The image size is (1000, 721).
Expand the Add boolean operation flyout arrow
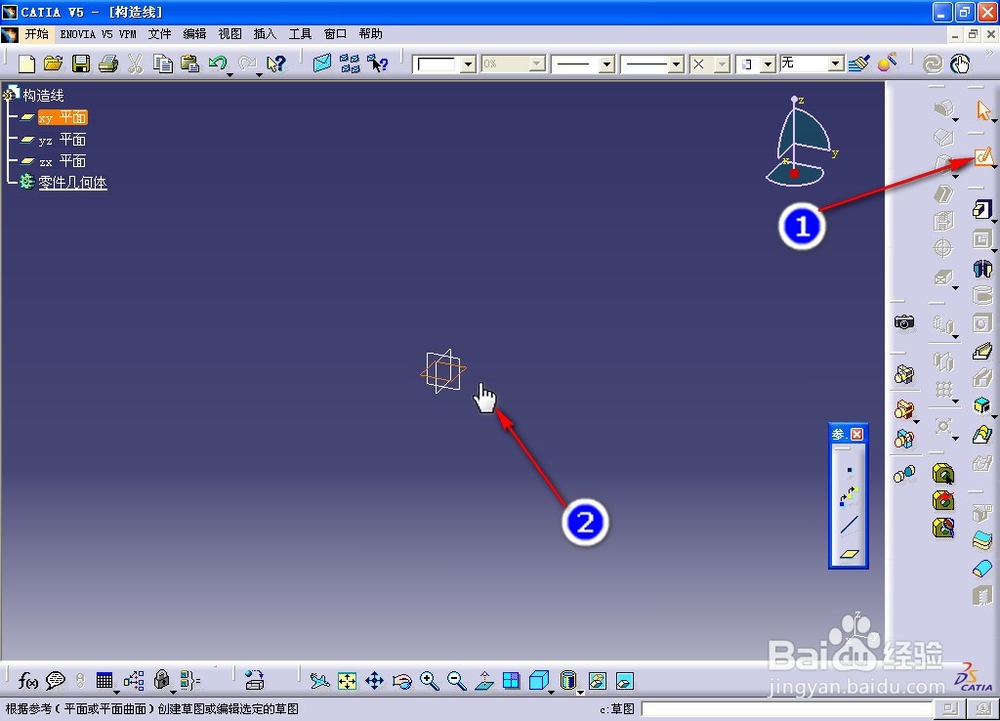pyautogui.click(x=916, y=421)
